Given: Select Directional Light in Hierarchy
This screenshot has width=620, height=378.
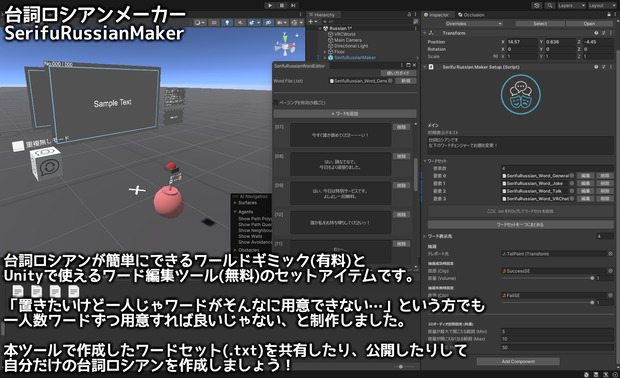Looking at the screenshot, I should click(x=351, y=46).
